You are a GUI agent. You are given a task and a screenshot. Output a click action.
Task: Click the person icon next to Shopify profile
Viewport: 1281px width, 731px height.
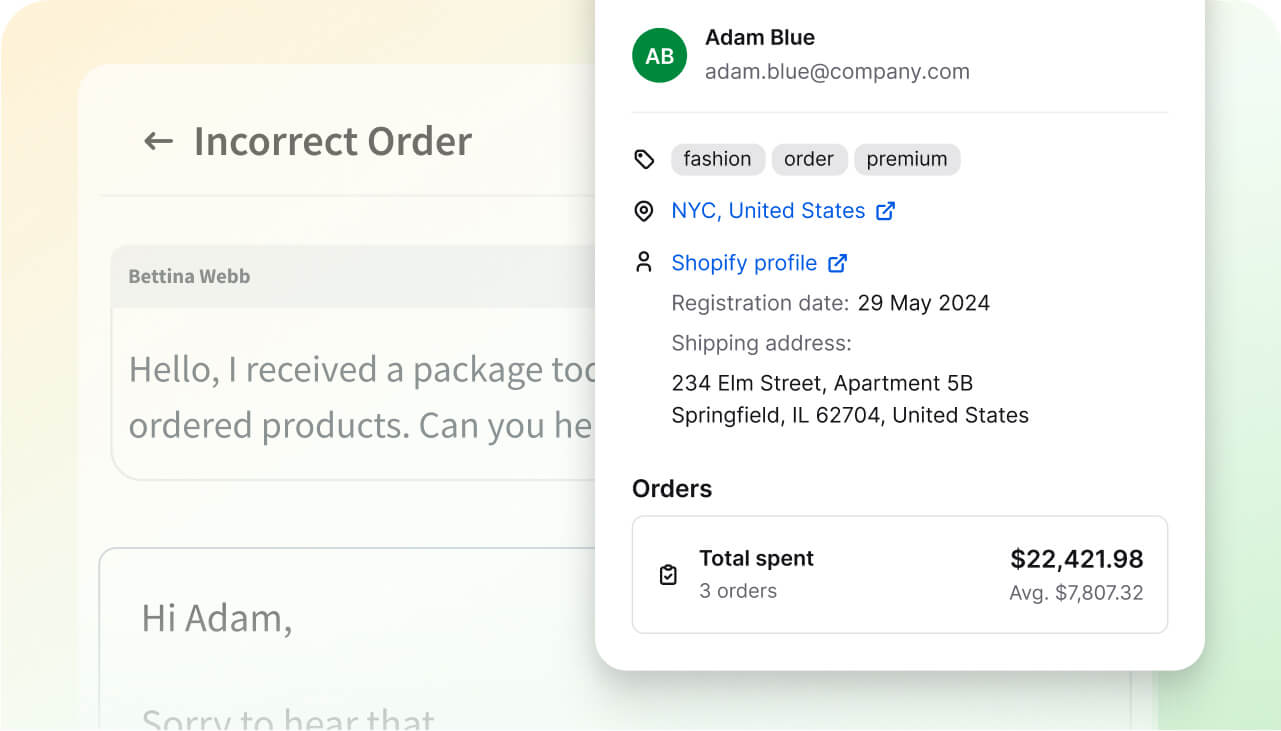646,261
